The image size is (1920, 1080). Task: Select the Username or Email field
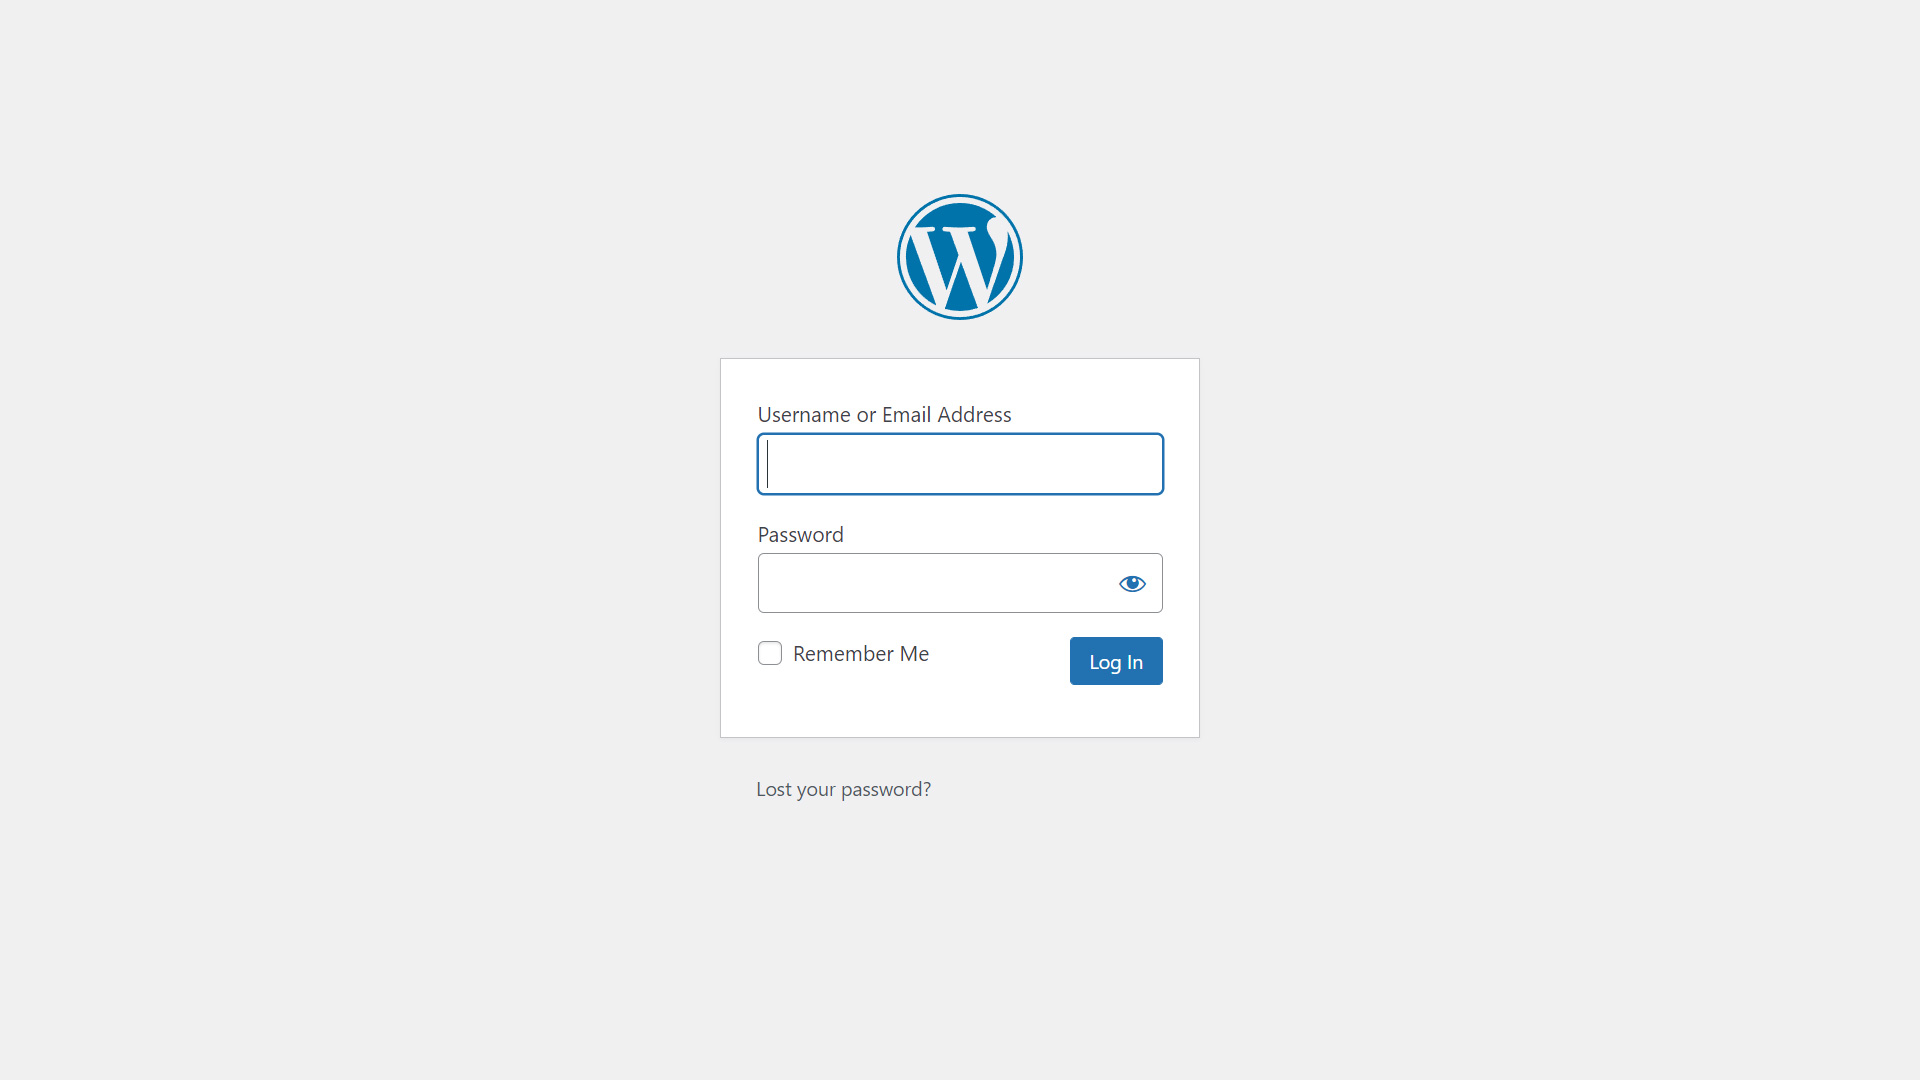click(x=960, y=463)
